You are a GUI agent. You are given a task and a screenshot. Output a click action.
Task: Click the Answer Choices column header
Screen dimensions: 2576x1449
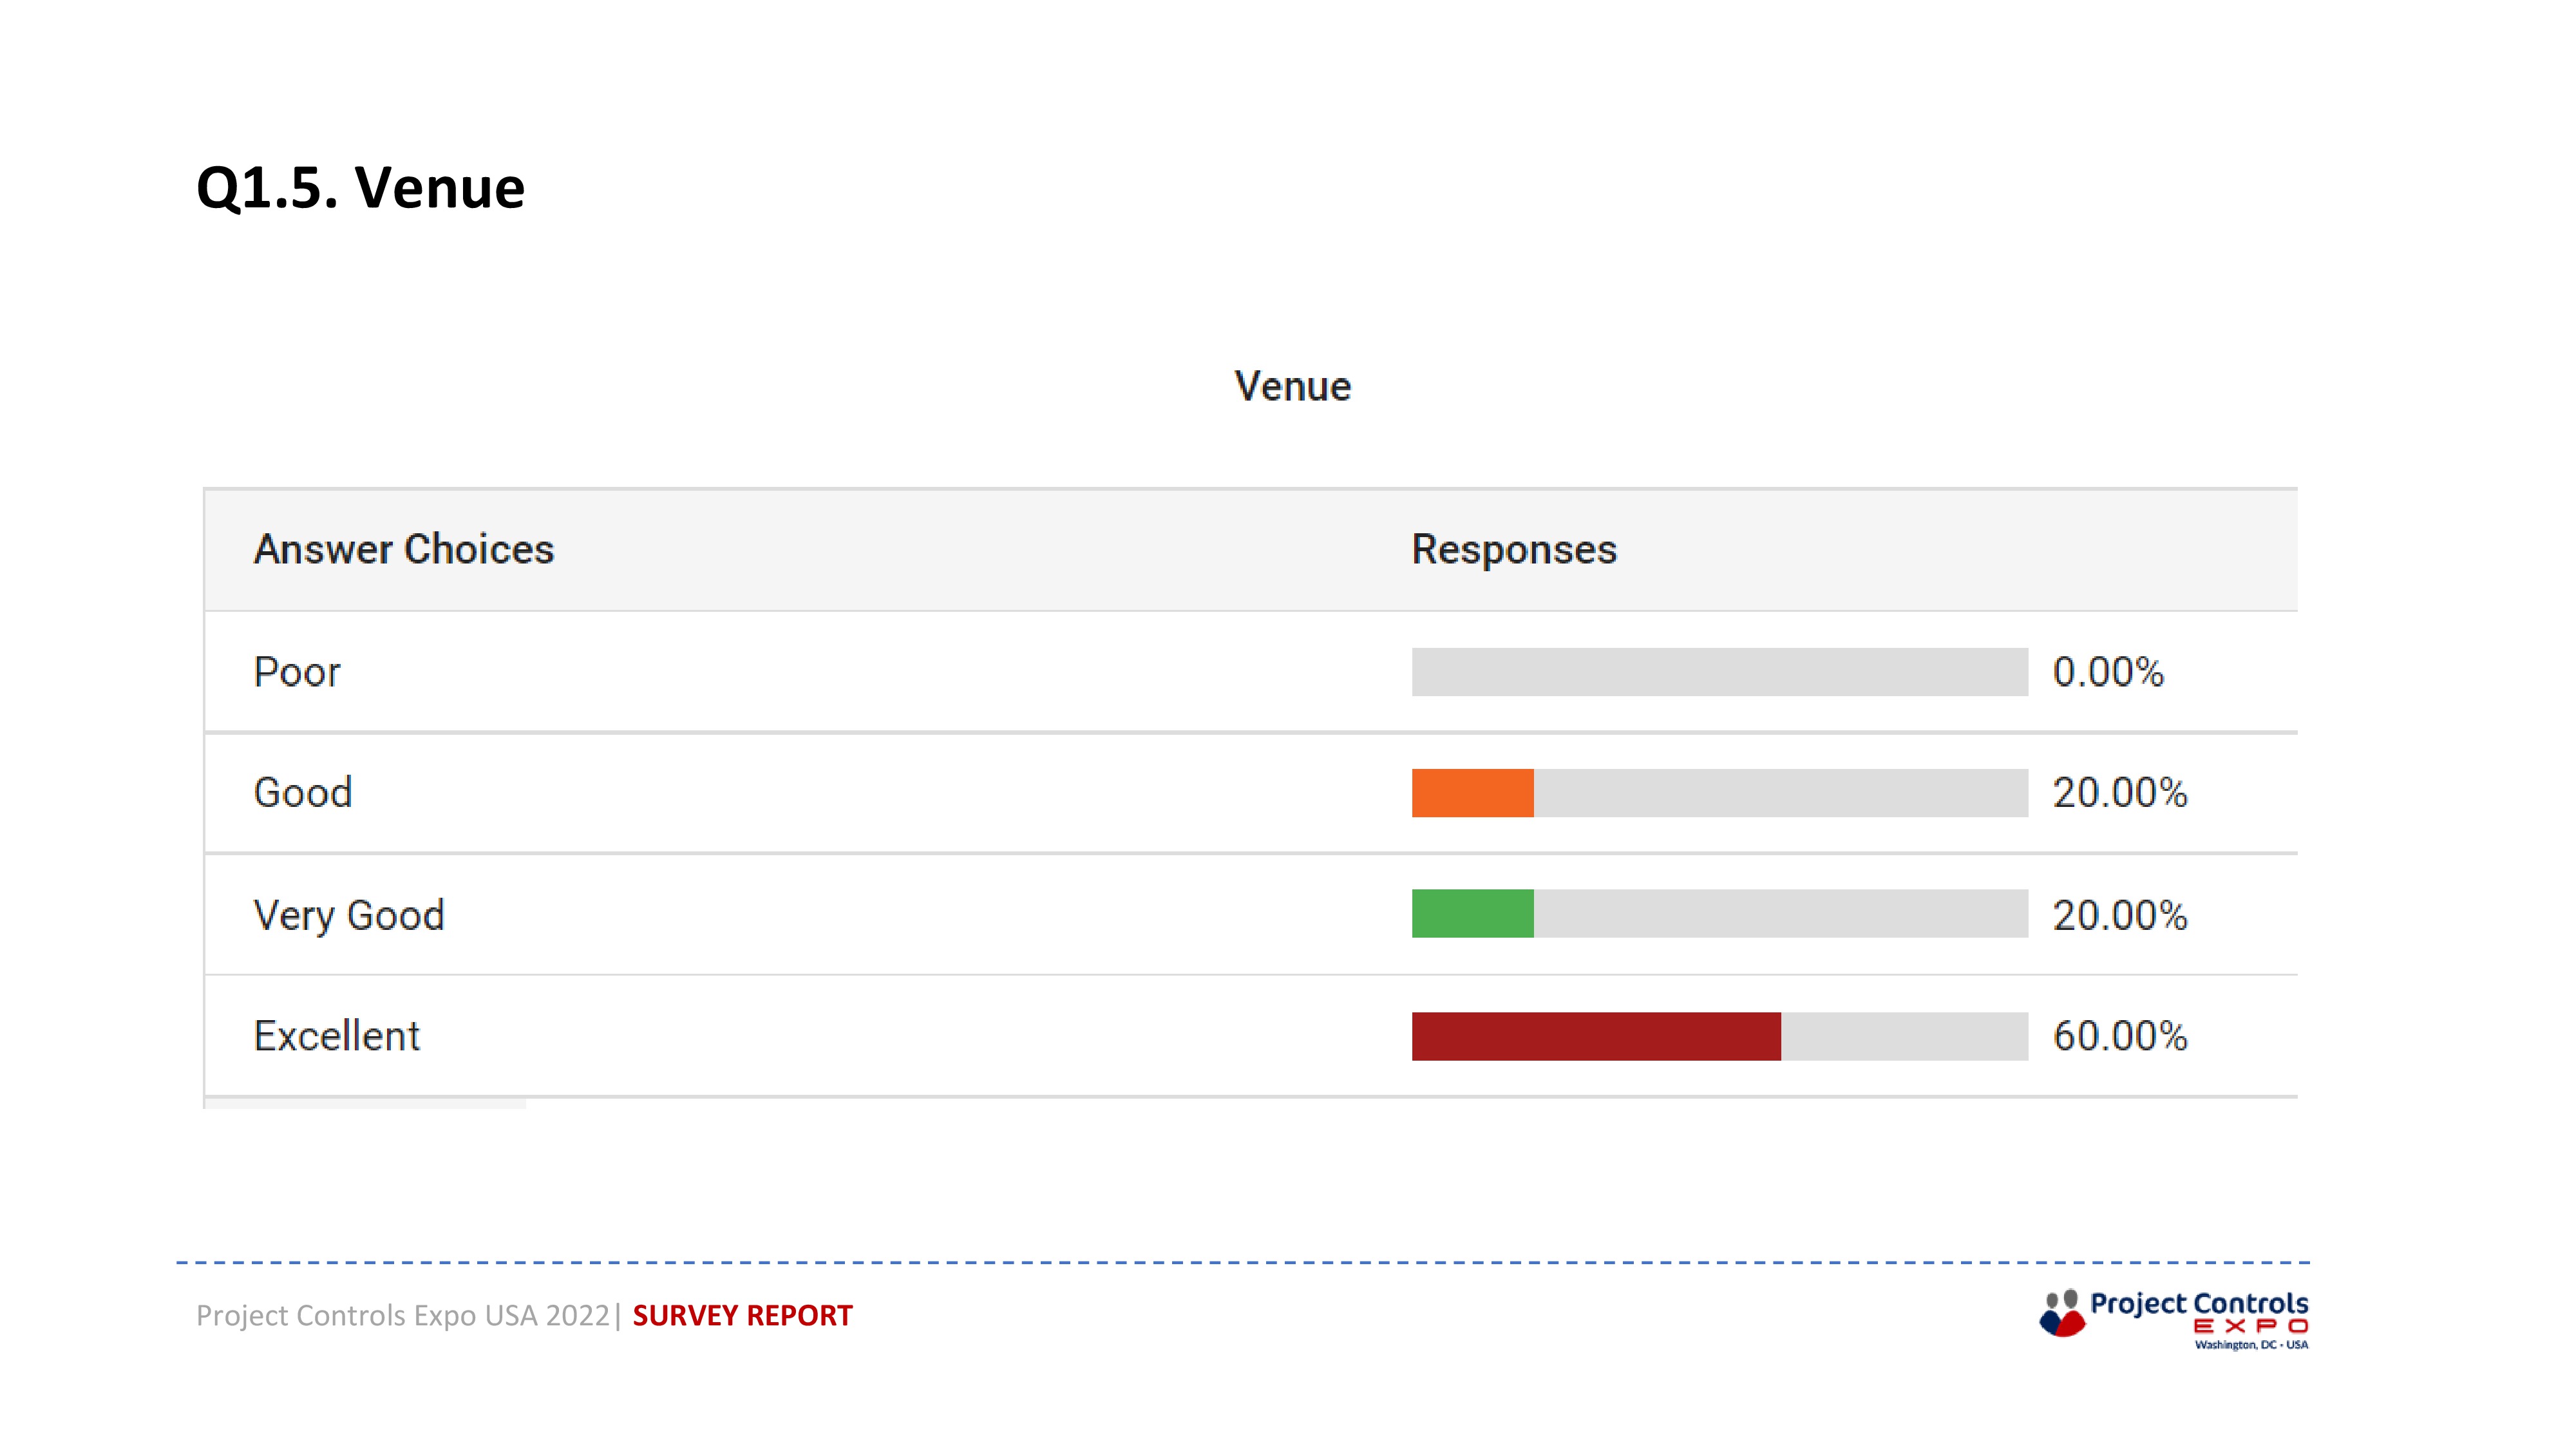[x=404, y=549]
